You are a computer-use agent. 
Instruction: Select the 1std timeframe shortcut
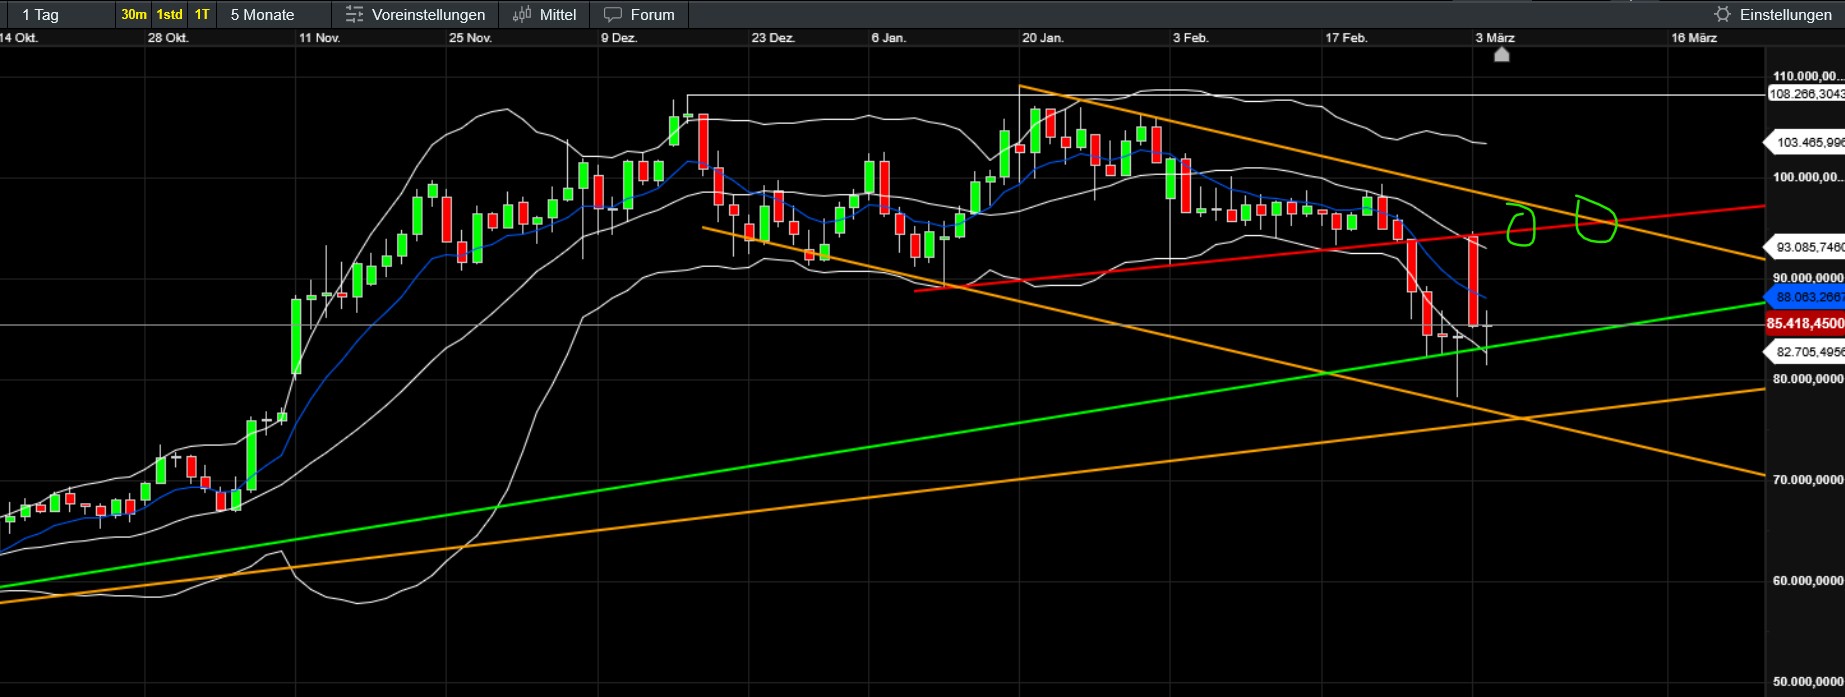pyautogui.click(x=170, y=15)
